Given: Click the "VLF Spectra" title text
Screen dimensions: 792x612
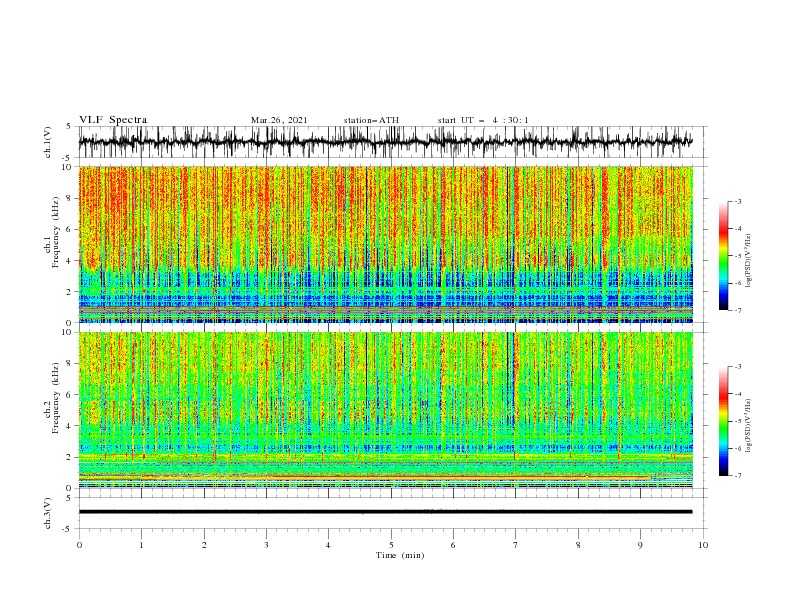Looking at the screenshot, I should (113, 120).
